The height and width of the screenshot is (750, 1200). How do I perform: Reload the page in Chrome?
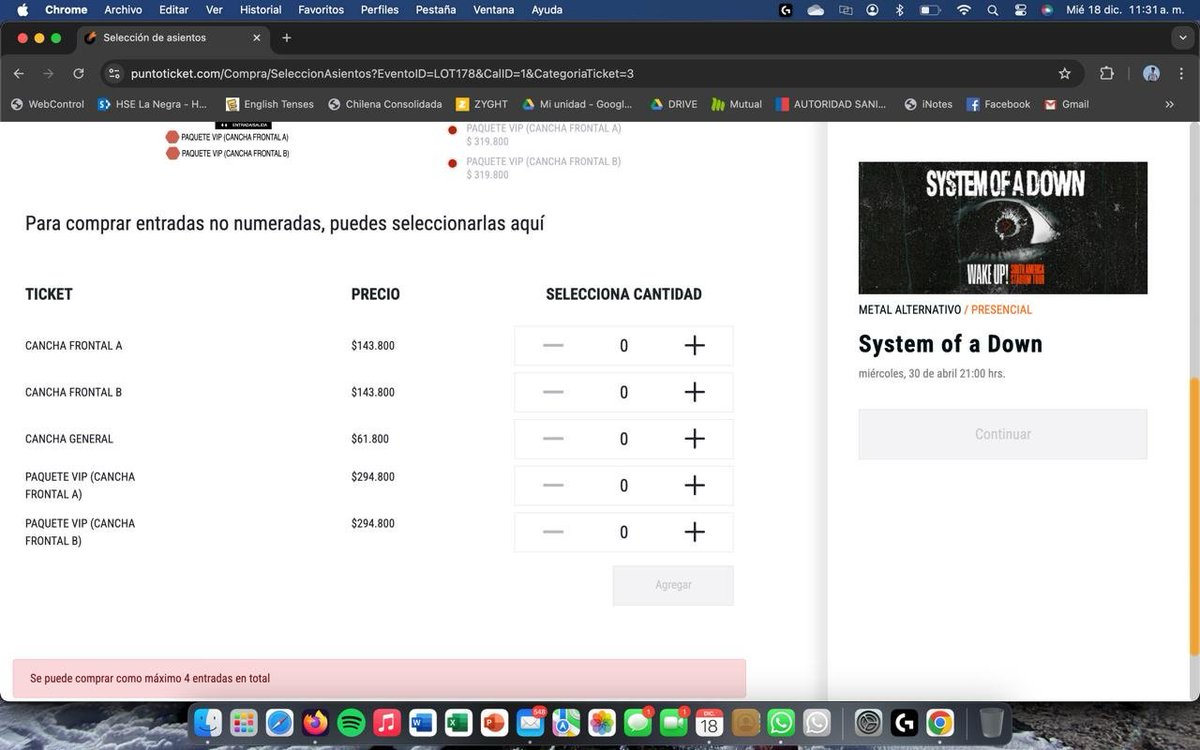(78, 73)
